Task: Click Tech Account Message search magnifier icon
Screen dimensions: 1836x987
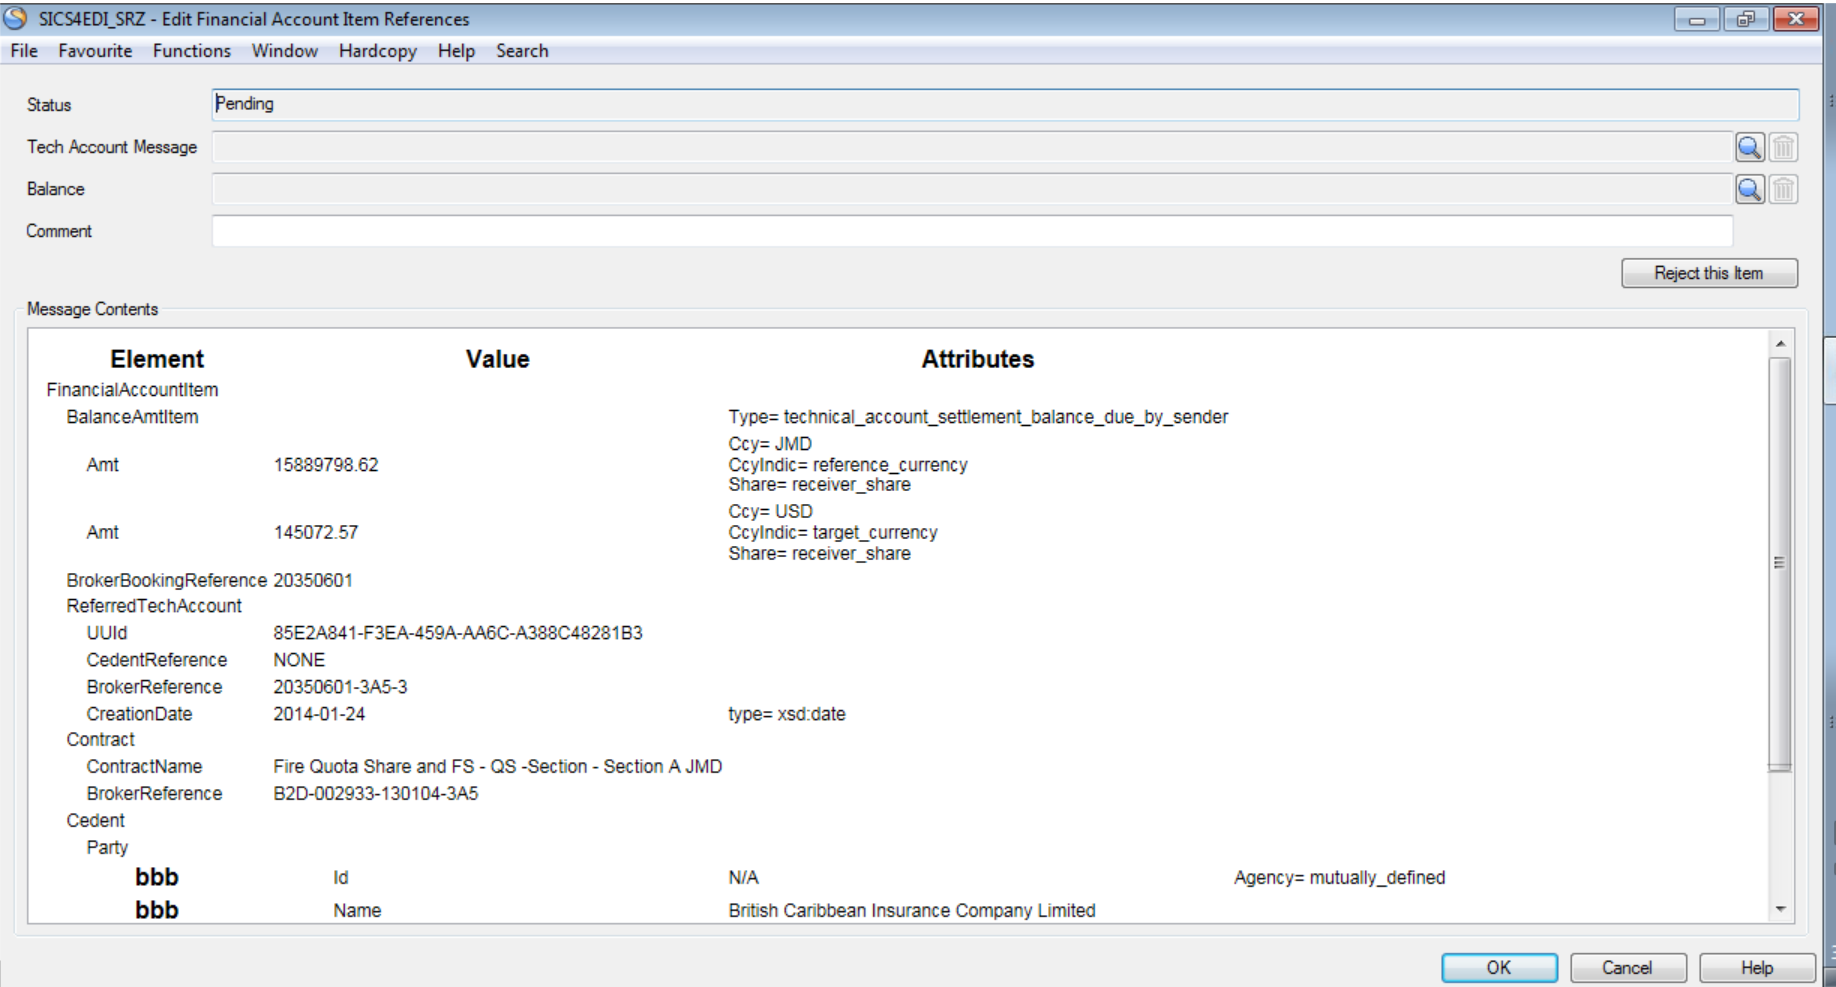Action: 1749,147
